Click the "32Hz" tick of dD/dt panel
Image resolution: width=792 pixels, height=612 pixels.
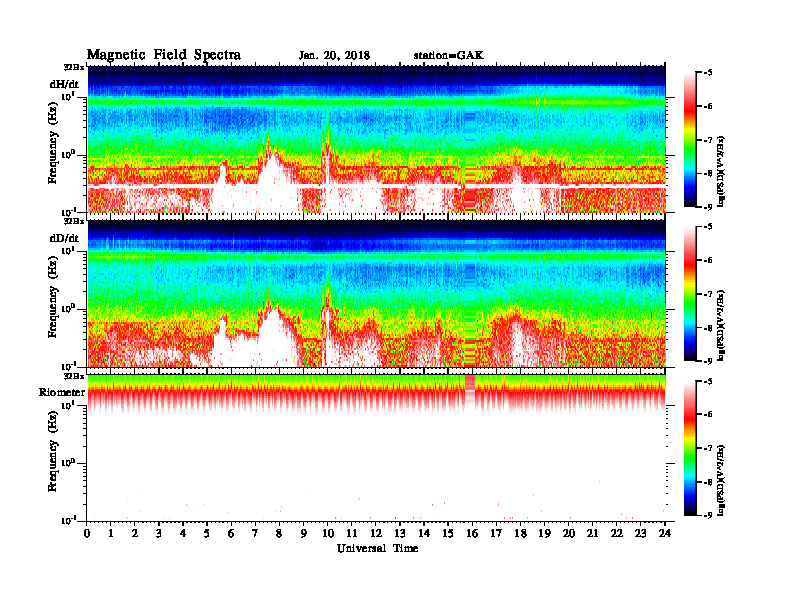click(74, 221)
